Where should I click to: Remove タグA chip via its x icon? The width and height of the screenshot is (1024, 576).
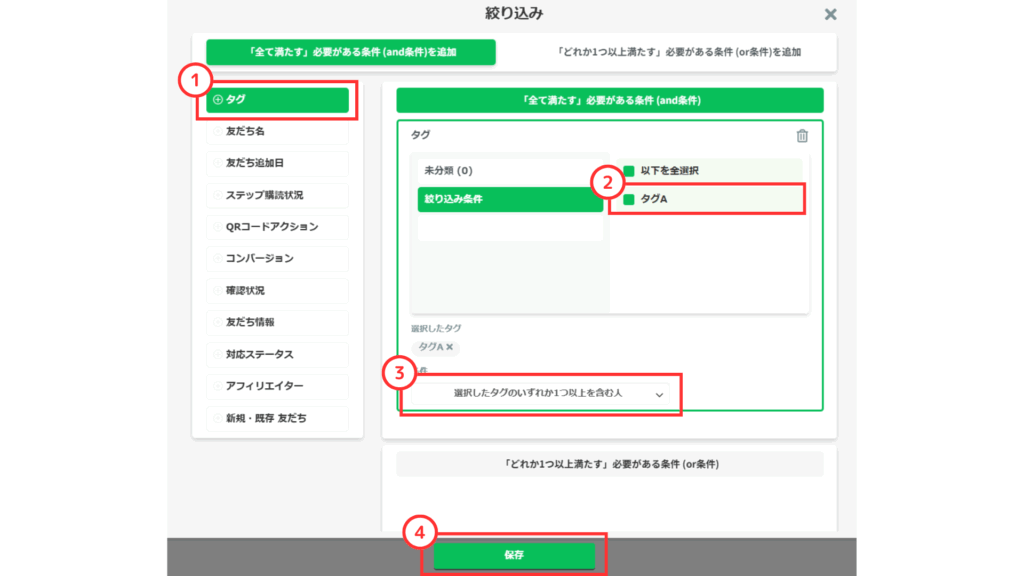450,347
